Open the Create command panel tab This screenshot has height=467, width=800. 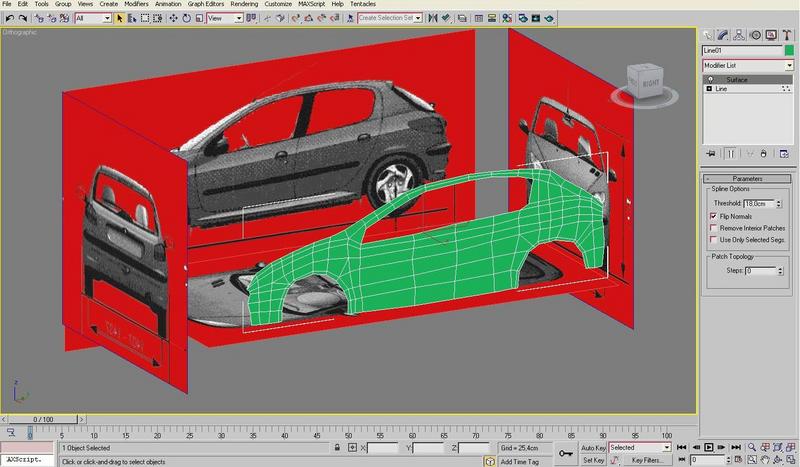pyautogui.click(x=707, y=35)
